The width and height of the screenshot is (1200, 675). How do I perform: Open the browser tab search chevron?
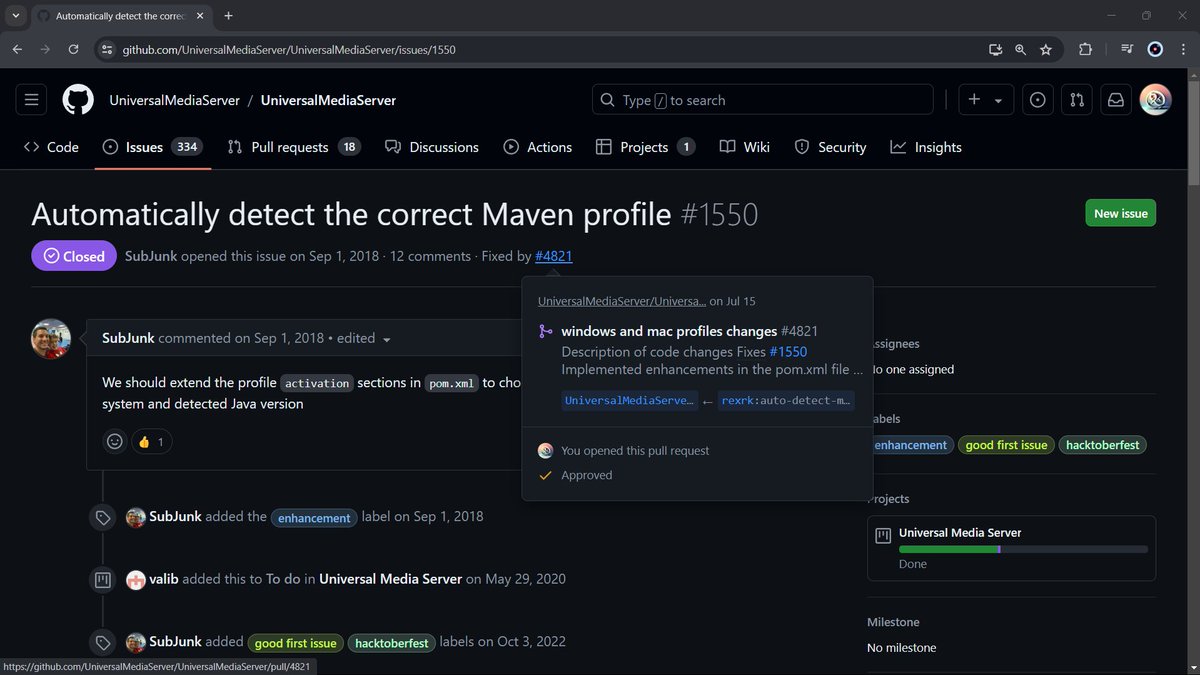14,15
